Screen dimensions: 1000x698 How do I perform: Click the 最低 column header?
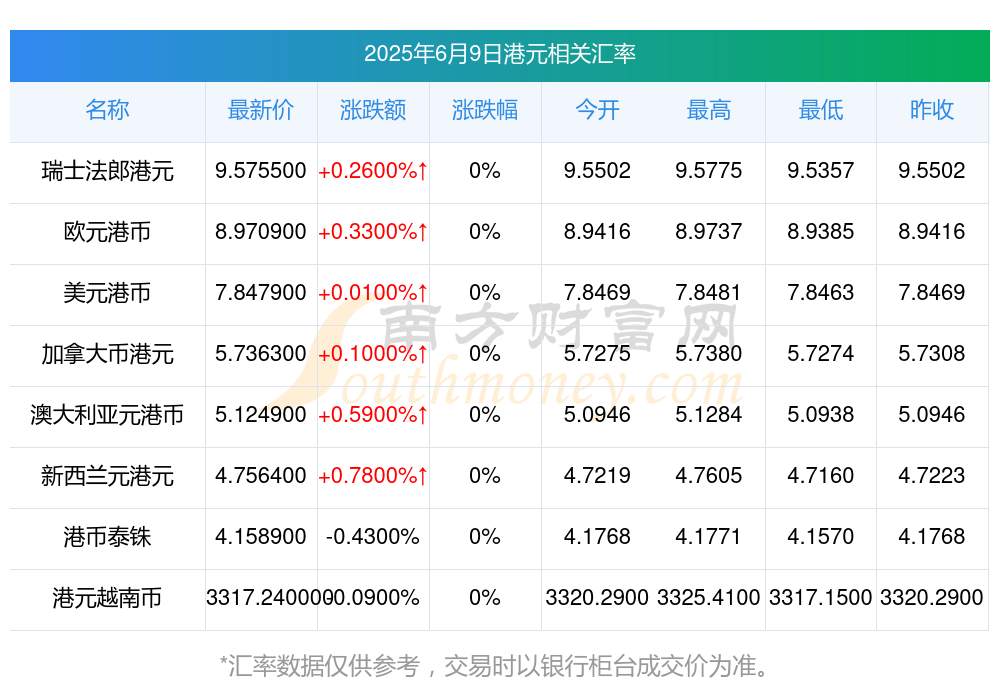(821, 110)
